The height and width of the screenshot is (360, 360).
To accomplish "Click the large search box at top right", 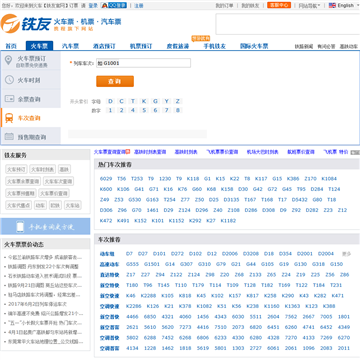I will (288, 24).
